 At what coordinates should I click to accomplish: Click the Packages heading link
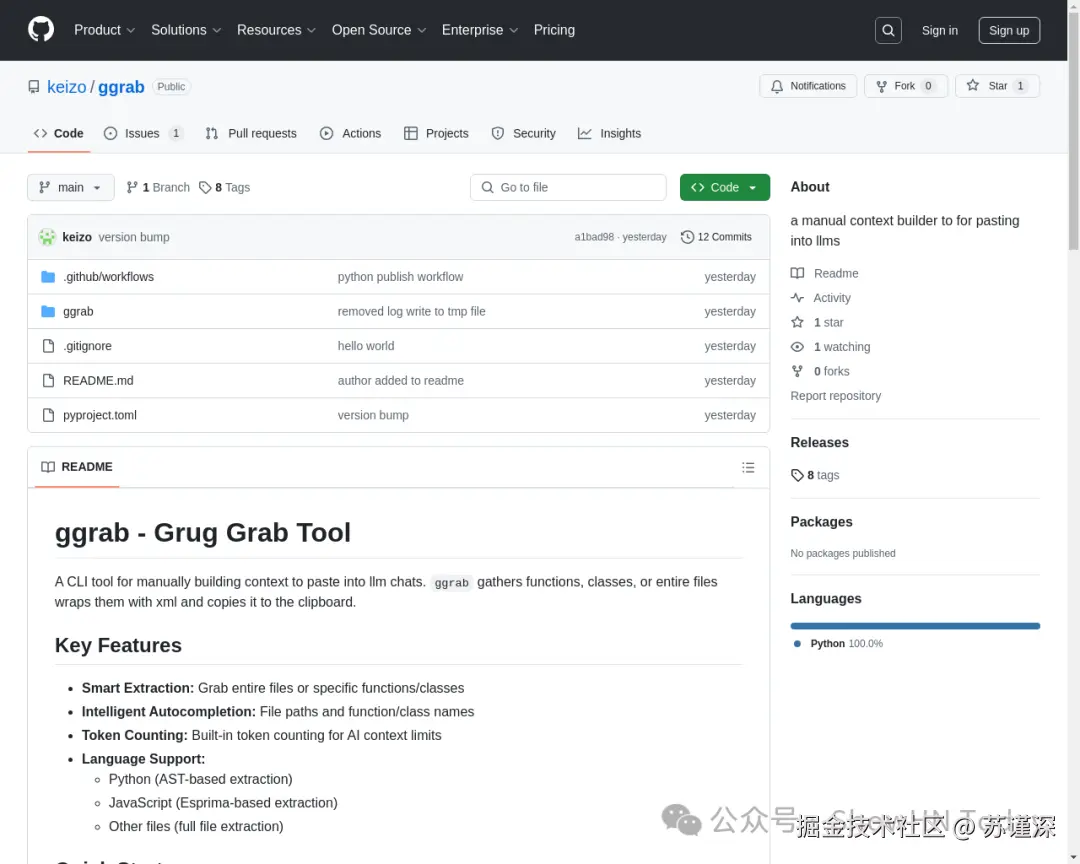click(x=821, y=522)
